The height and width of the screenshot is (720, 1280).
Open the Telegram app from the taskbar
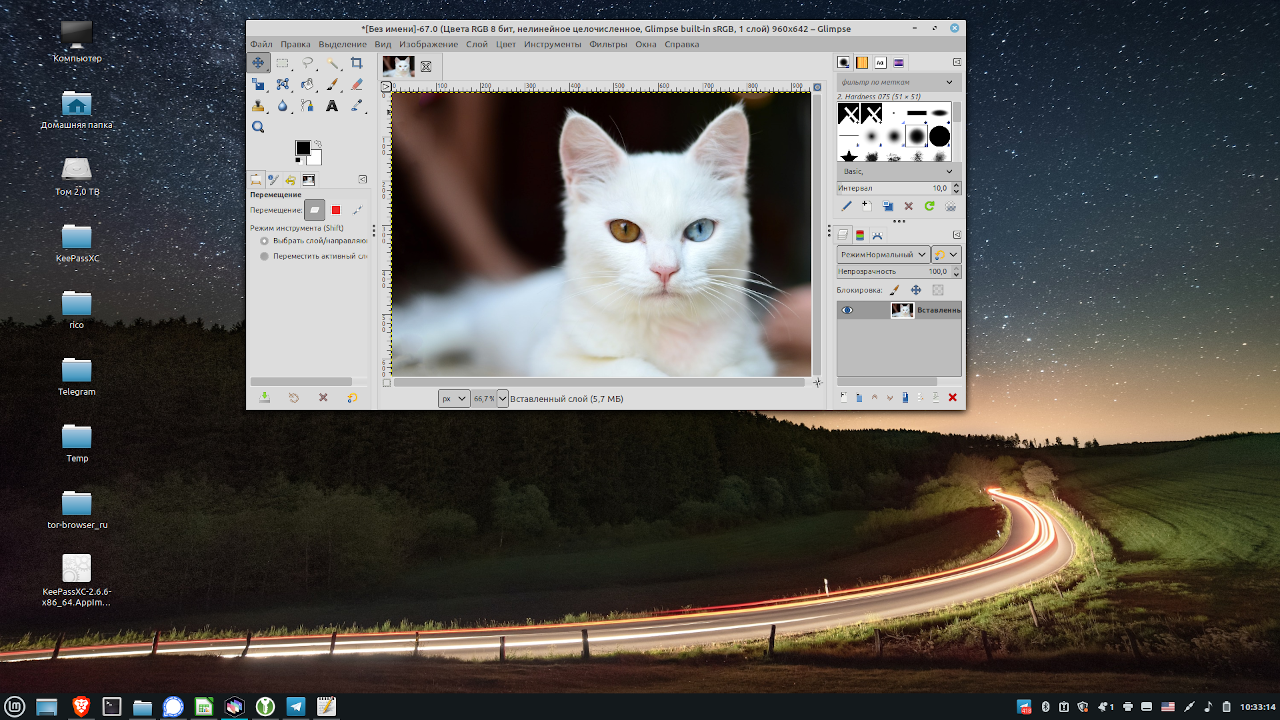pos(296,707)
